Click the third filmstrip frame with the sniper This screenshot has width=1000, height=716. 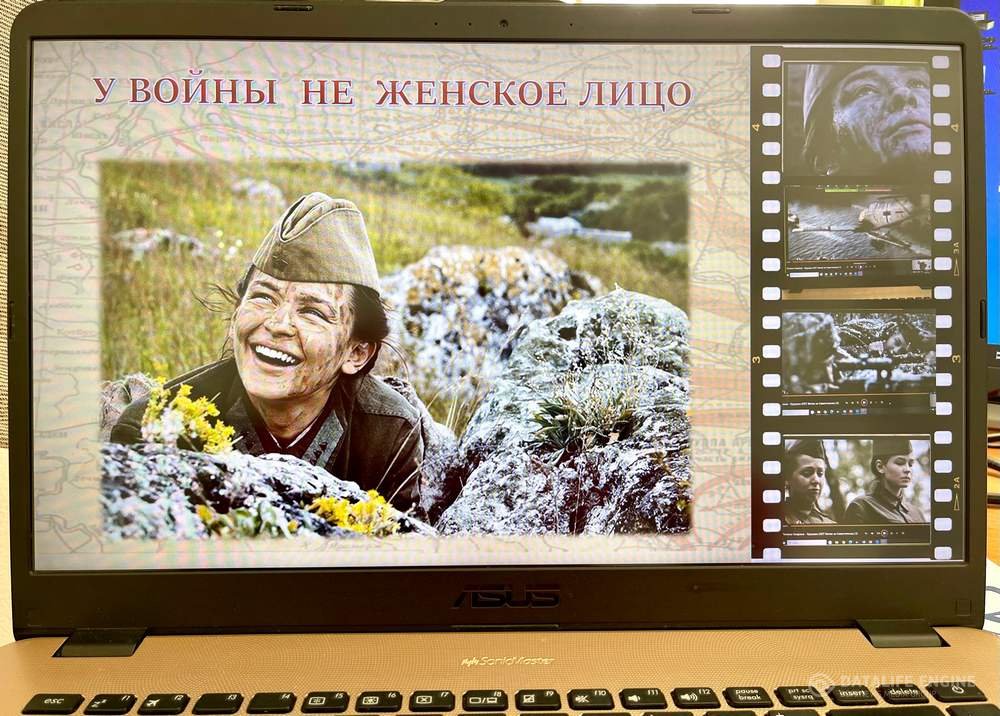(x=857, y=357)
